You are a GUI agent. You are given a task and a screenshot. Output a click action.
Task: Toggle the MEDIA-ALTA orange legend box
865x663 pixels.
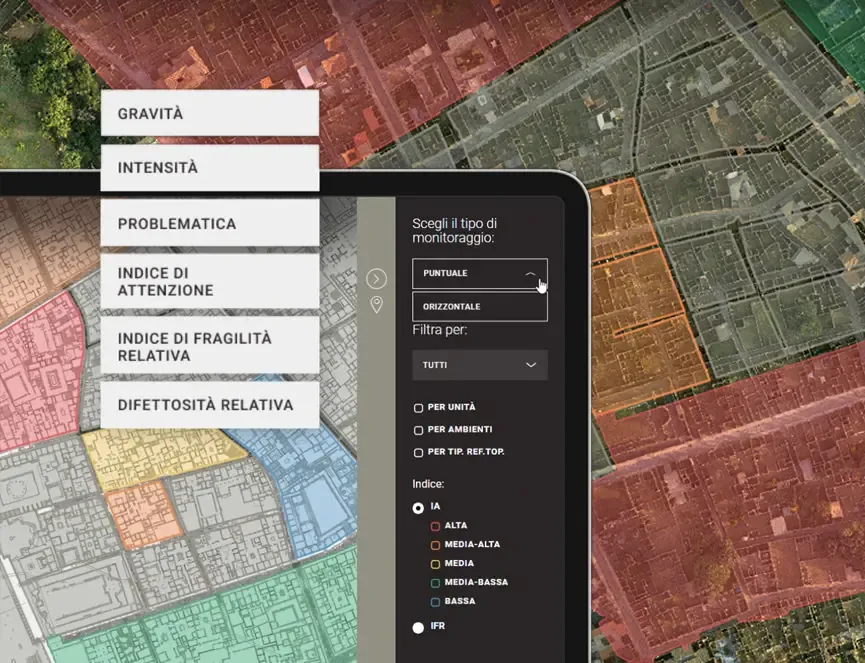(435, 545)
